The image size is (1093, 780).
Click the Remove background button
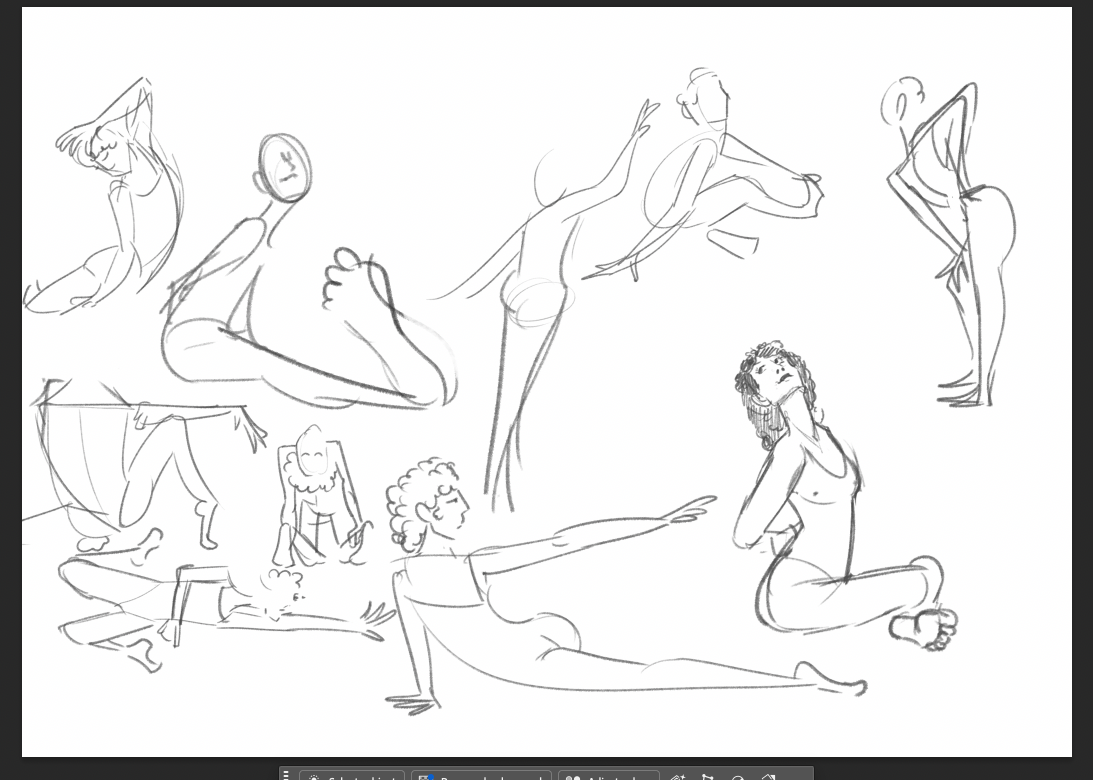point(482,776)
